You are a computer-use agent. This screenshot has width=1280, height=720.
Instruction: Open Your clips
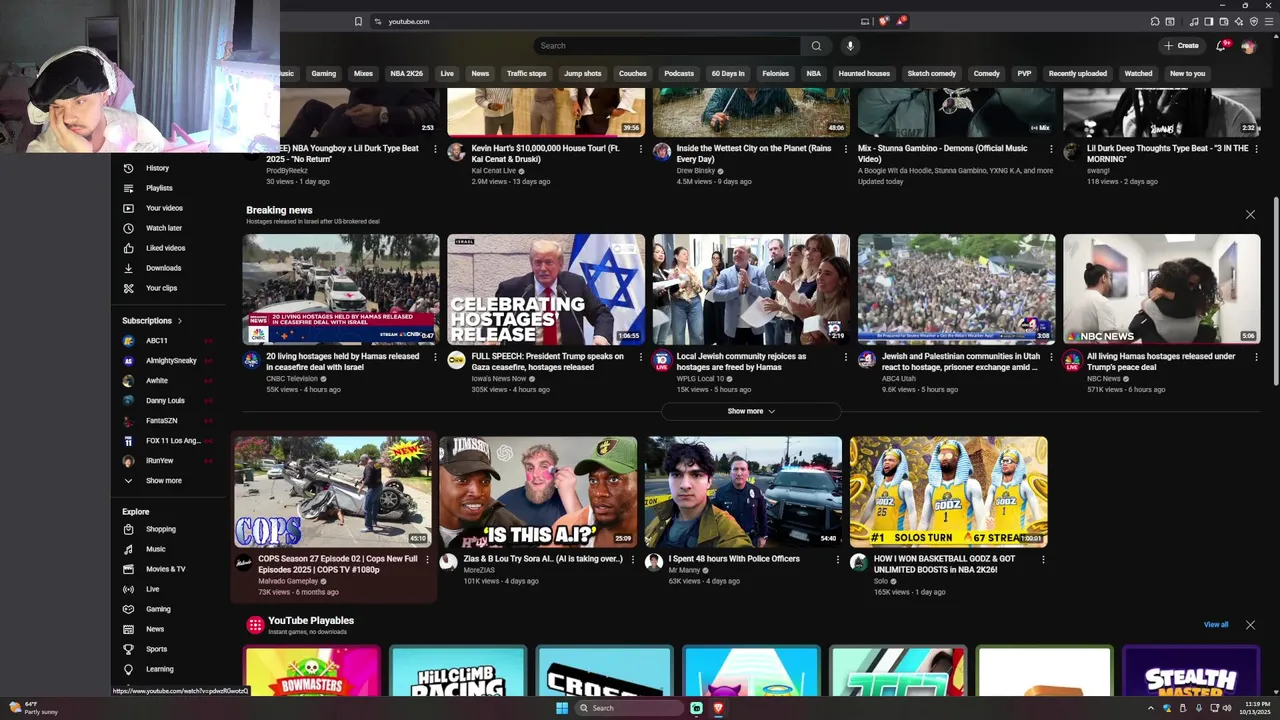168,288
